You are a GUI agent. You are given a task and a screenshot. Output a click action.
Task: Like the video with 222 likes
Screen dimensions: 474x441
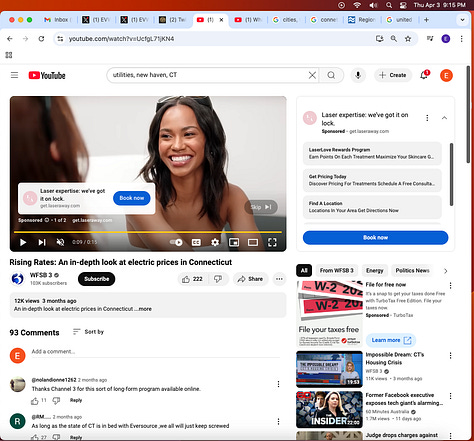pyautogui.click(x=193, y=279)
